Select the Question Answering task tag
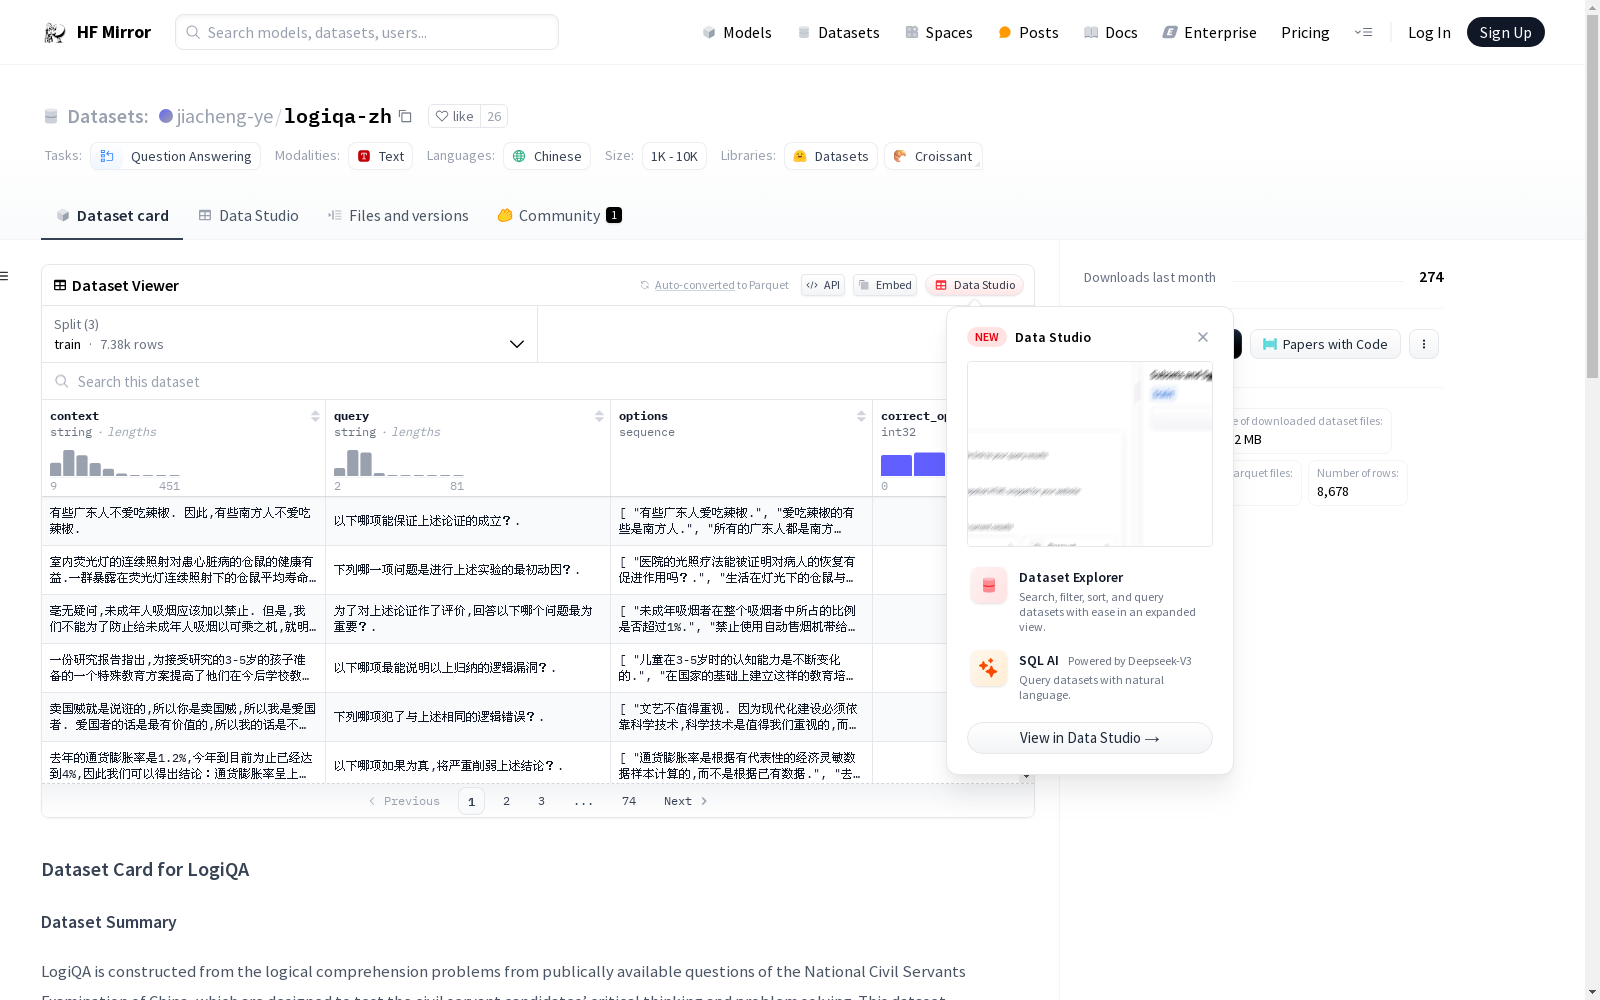 (x=176, y=156)
